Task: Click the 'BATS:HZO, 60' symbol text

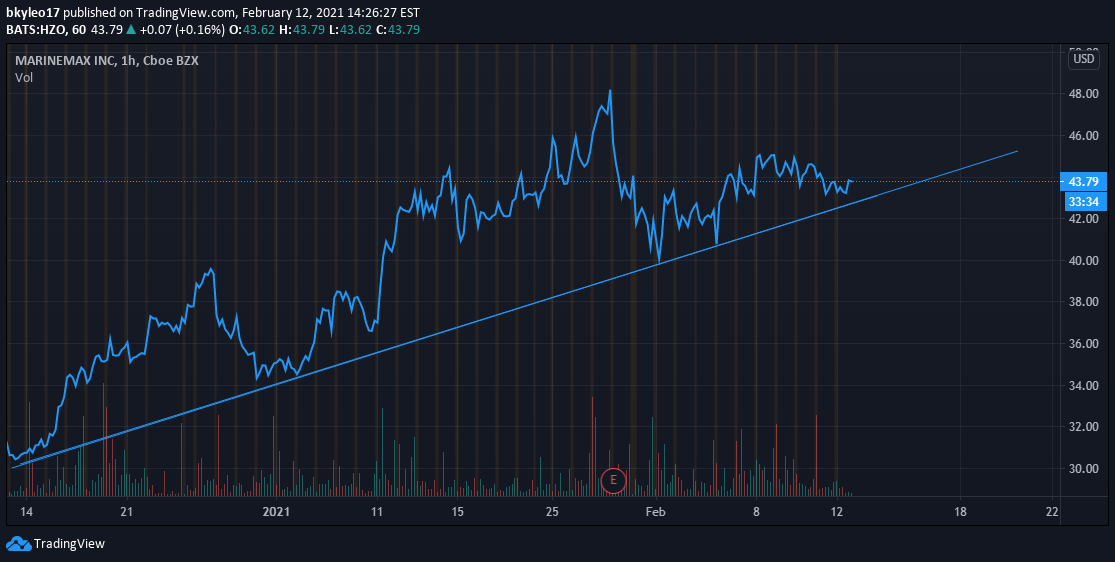Action: (x=46, y=29)
